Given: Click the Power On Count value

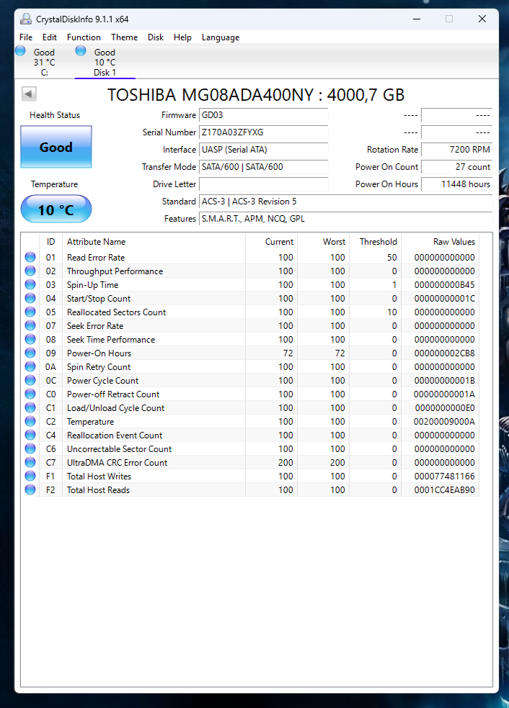Looking at the screenshot, I should [x=457, y=167].
